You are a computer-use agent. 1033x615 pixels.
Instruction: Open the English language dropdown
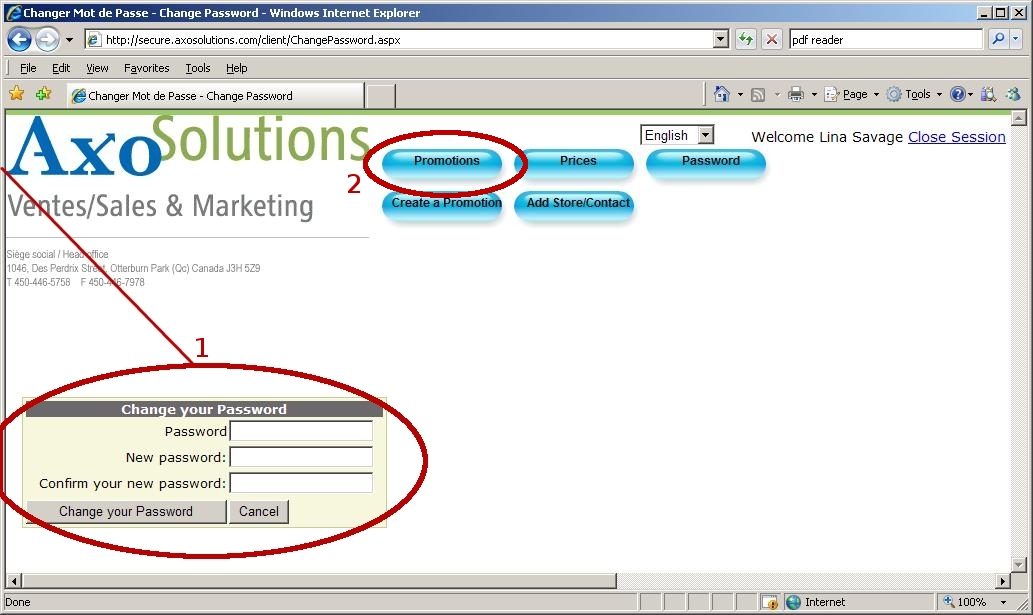[677, 135]
